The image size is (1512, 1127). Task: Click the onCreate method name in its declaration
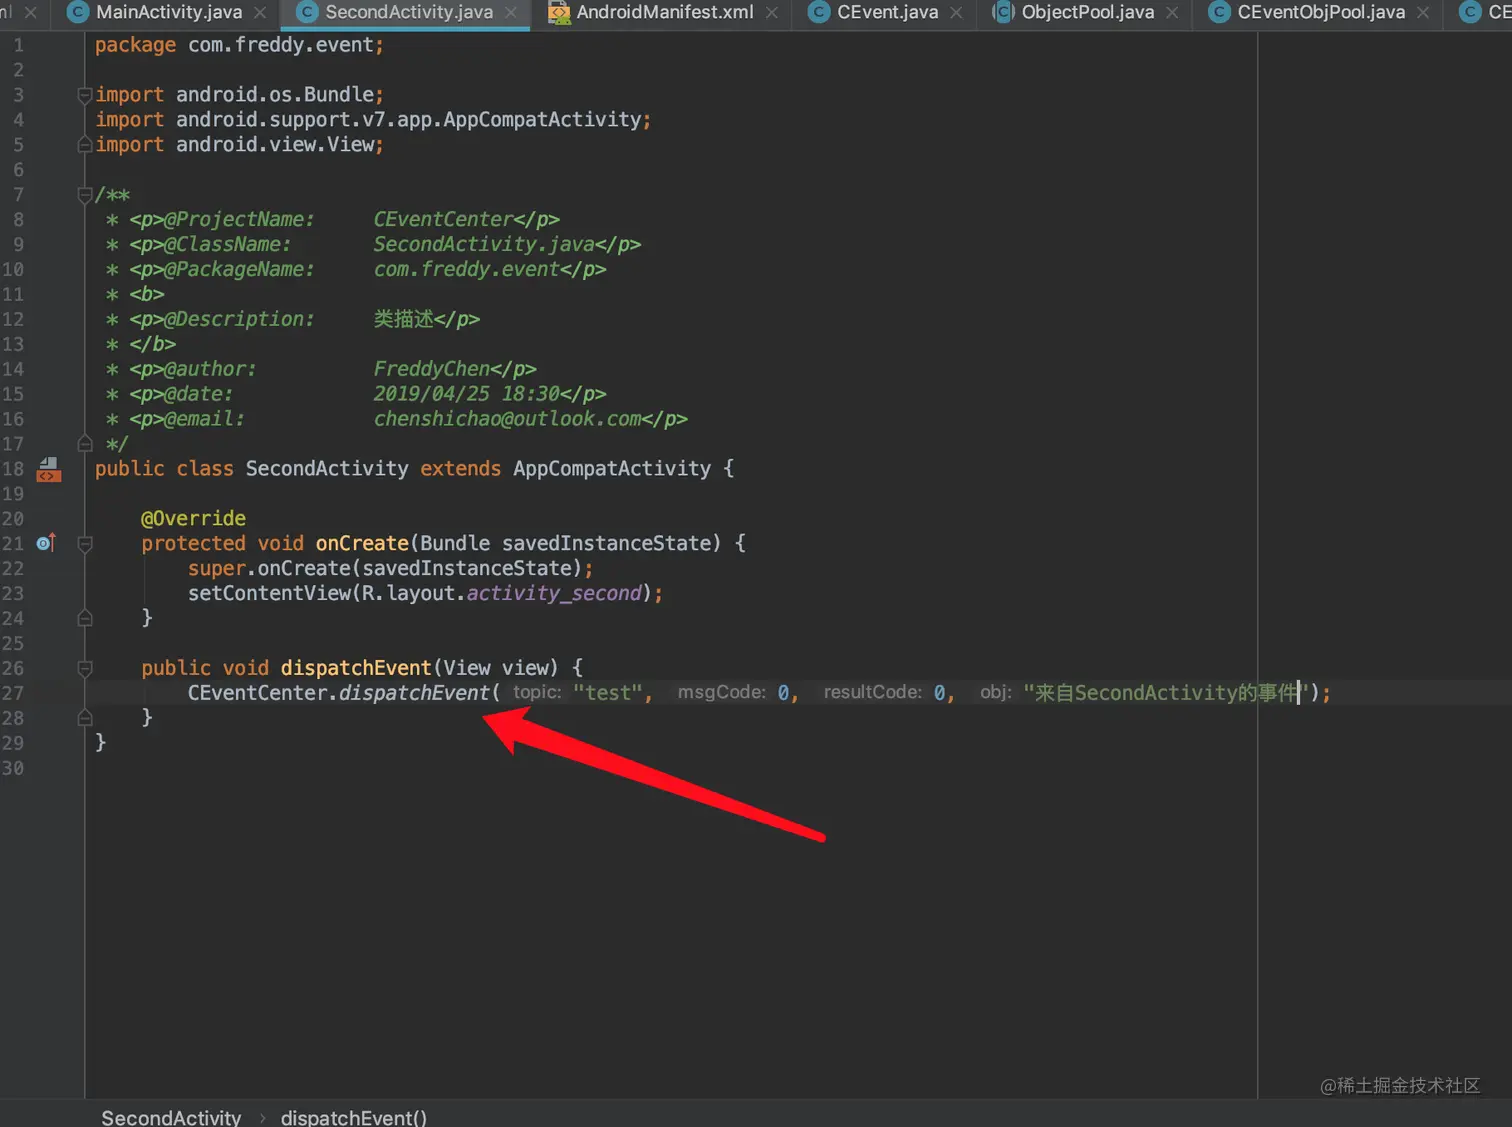tap(362, 544)
